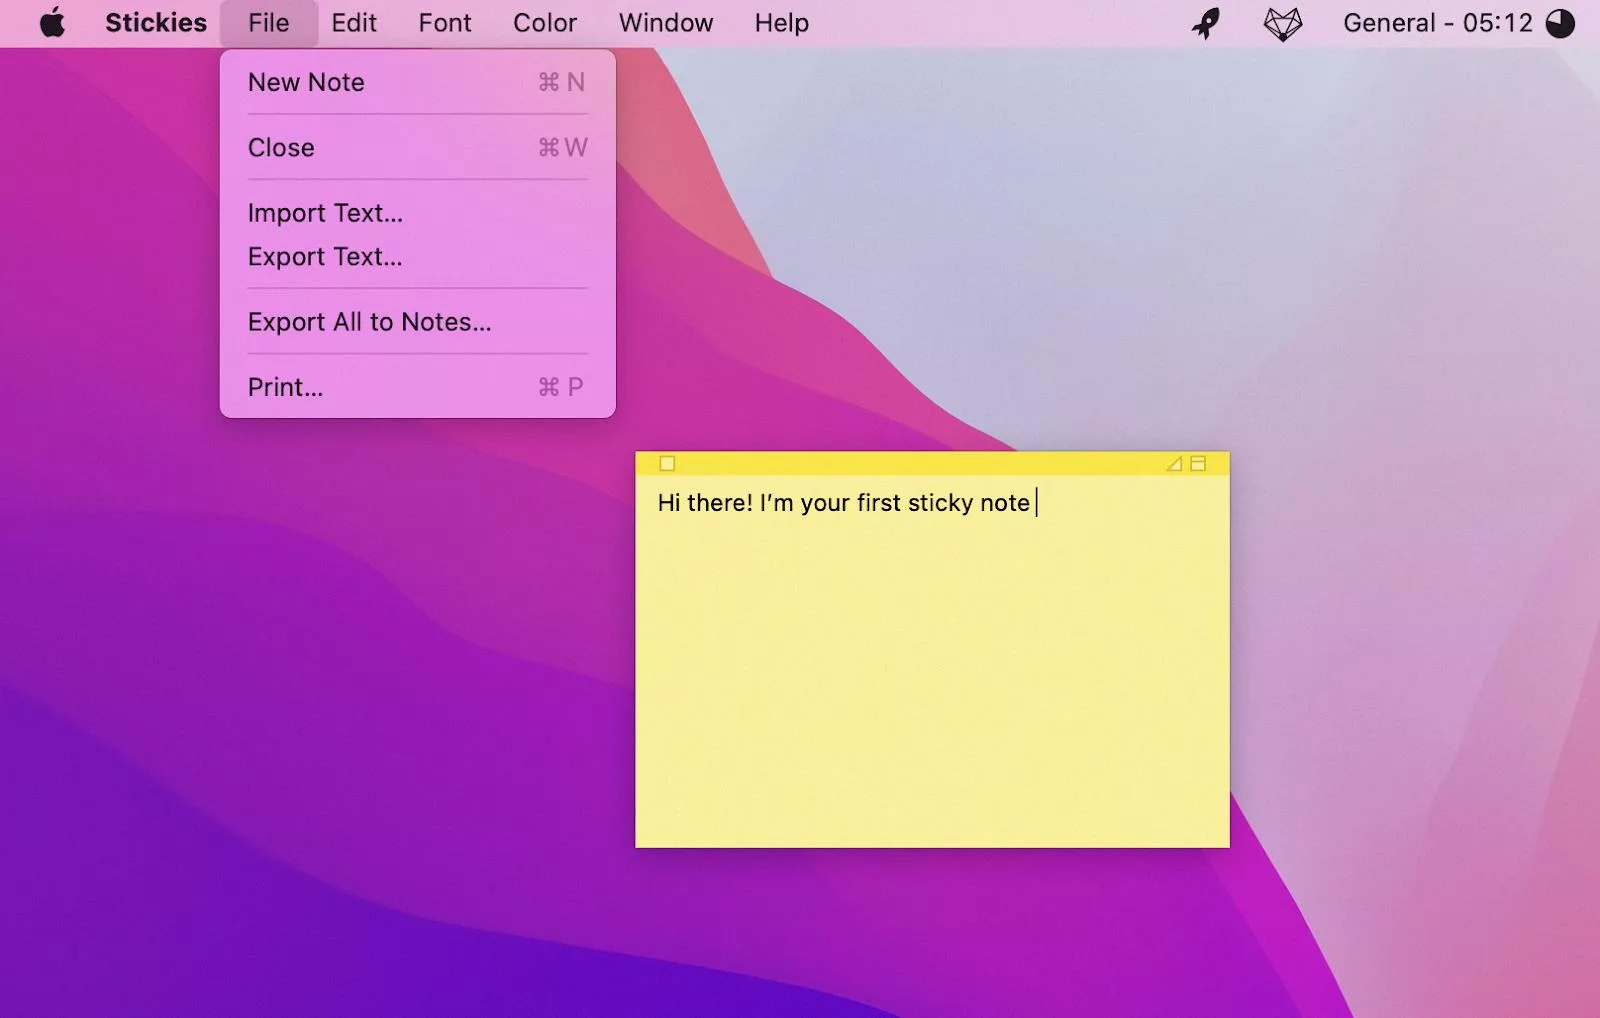The image size is (1600, 1018).
Task: Collapse the sticky note with the window-shade icon
Action: pyautogui.click(x=1198, y=464)
